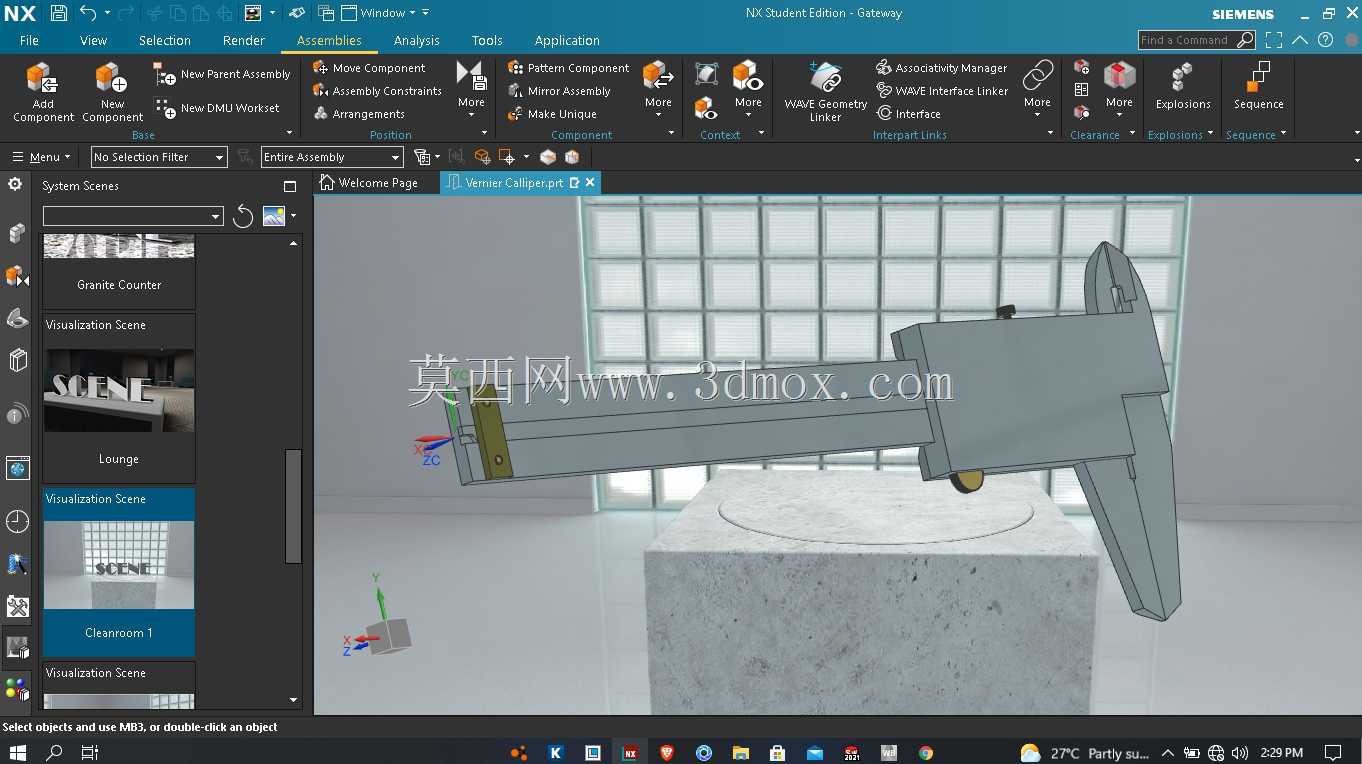Open the Arrangements command

(359, 114)
